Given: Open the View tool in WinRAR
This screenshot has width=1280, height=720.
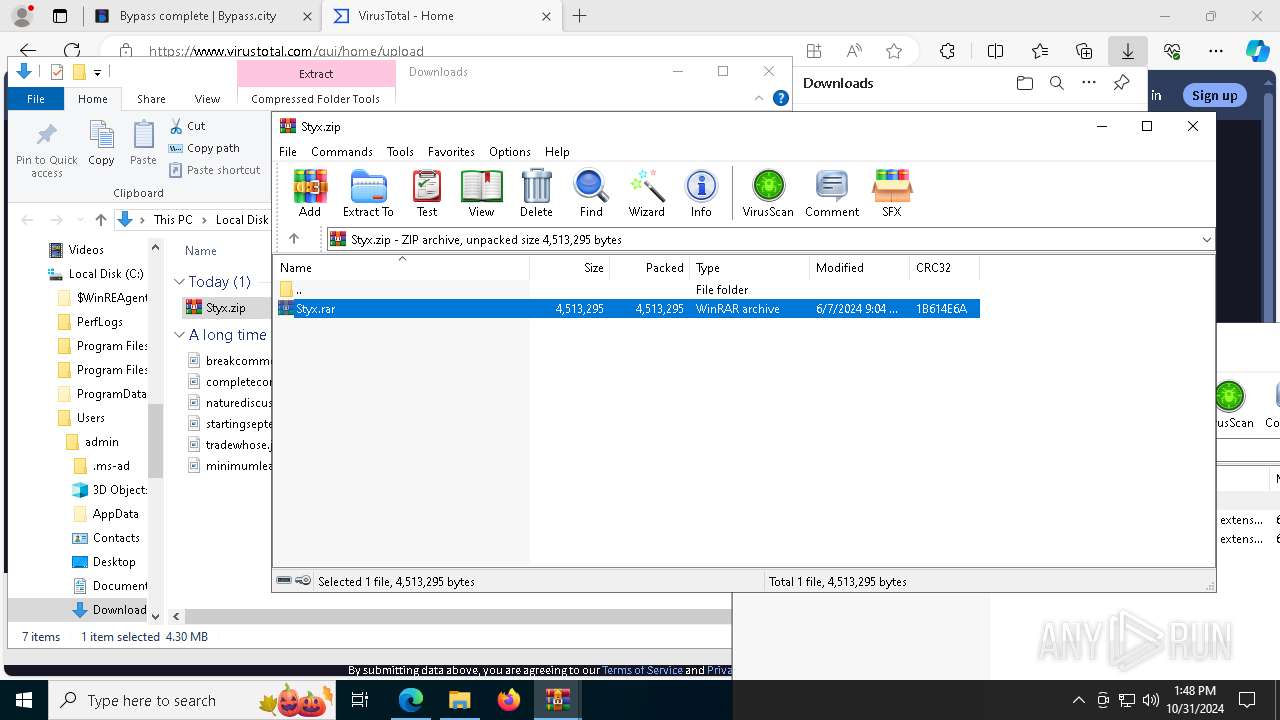Looking at the screenshot, I should tap(481, 193).
